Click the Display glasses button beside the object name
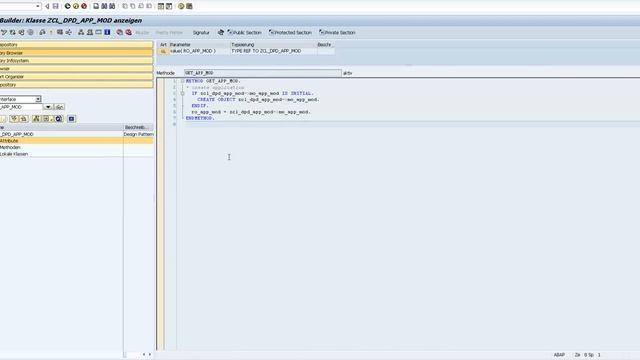 (59, 107)
